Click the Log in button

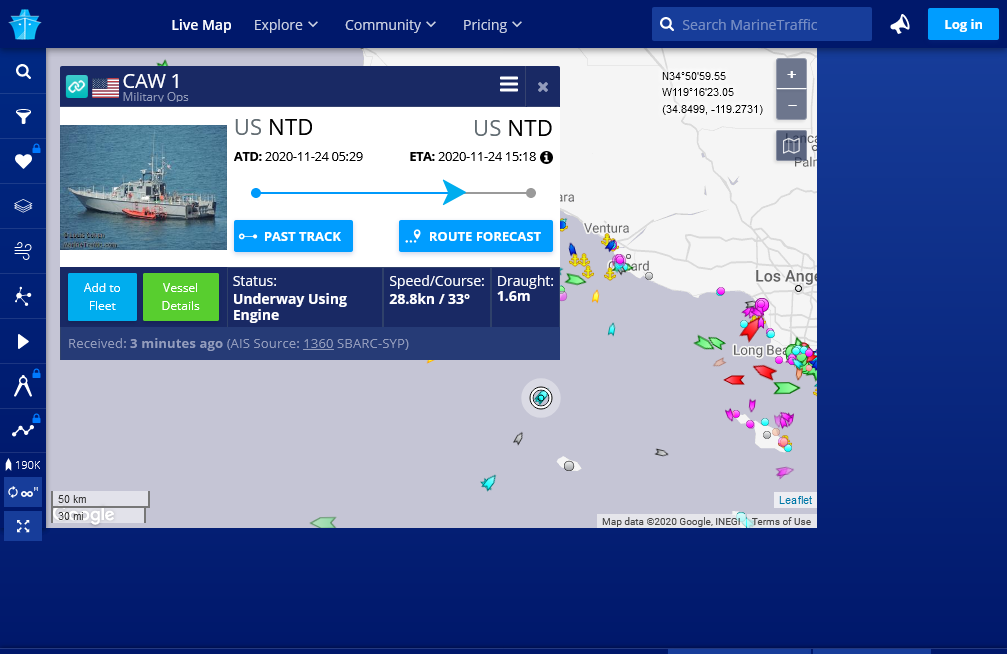click(963, 24)
